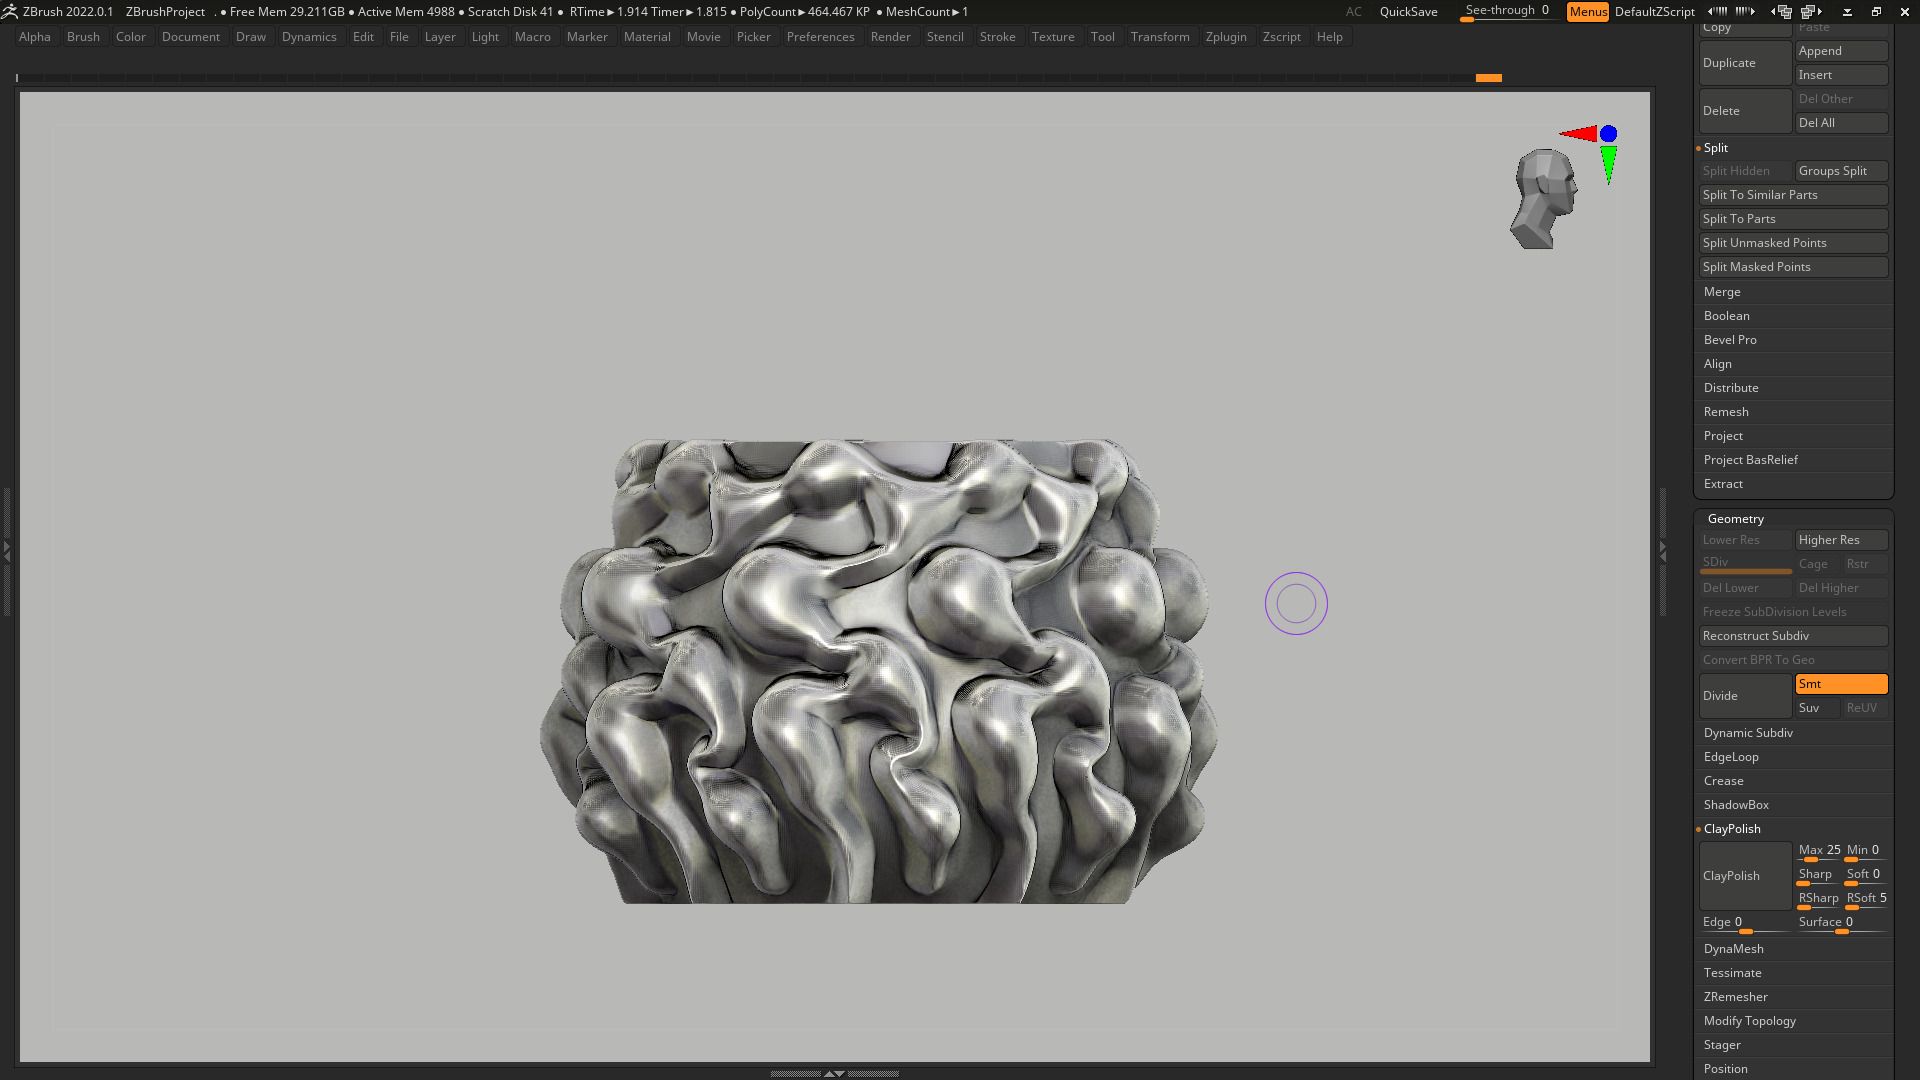
Task: Click the ClayPolish Edge slider
Action: [1745, 923]
